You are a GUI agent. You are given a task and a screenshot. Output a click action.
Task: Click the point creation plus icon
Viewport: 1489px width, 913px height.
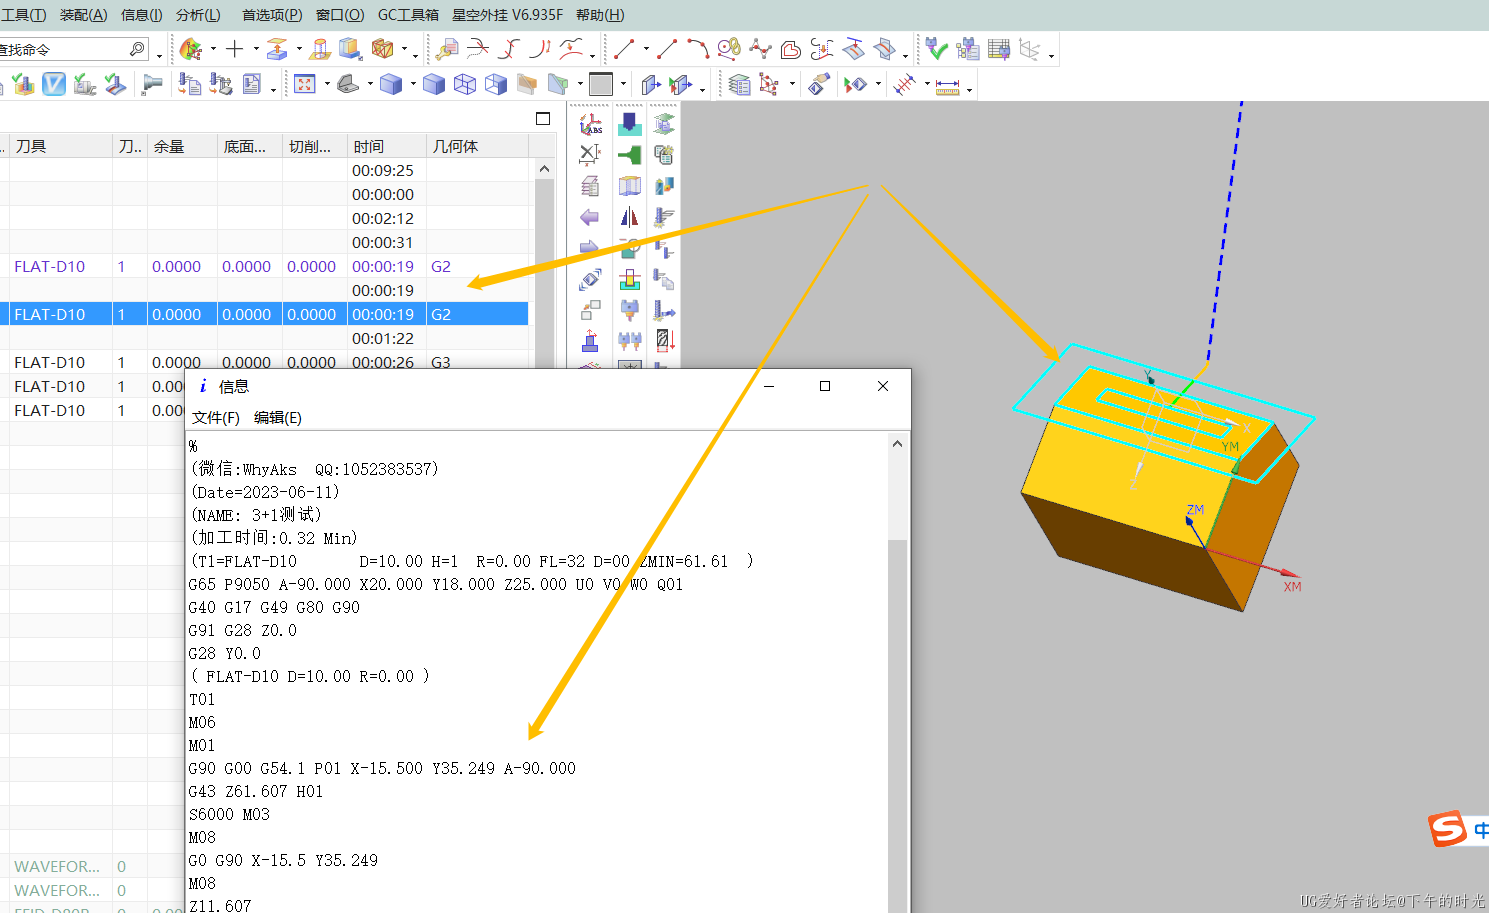pos(234,48)
